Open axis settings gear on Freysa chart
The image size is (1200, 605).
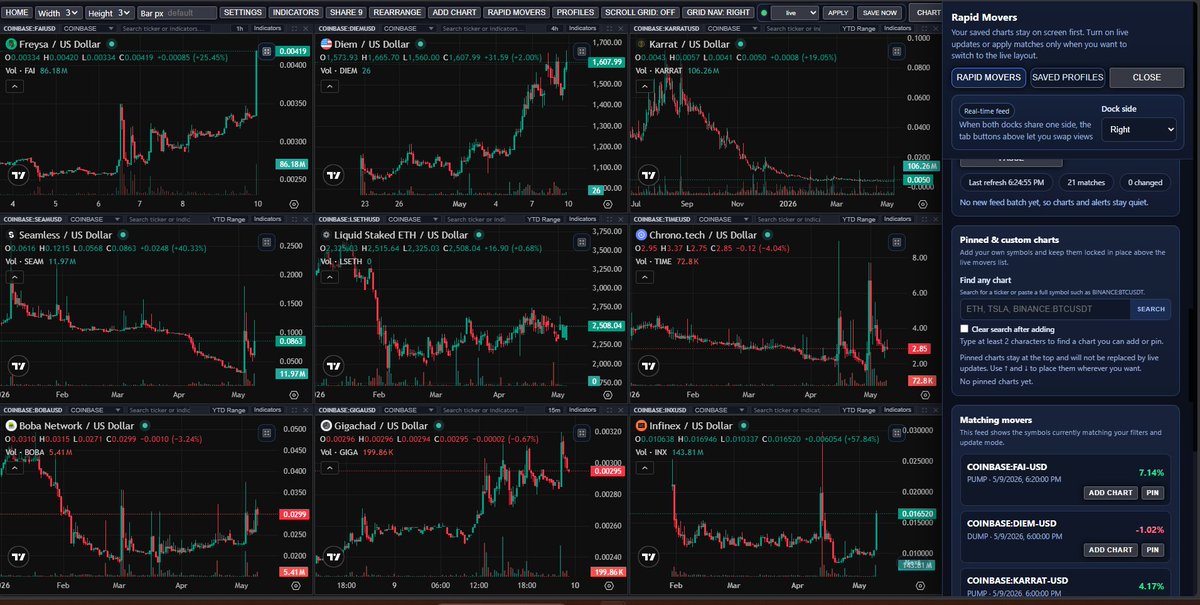point(293,202)
